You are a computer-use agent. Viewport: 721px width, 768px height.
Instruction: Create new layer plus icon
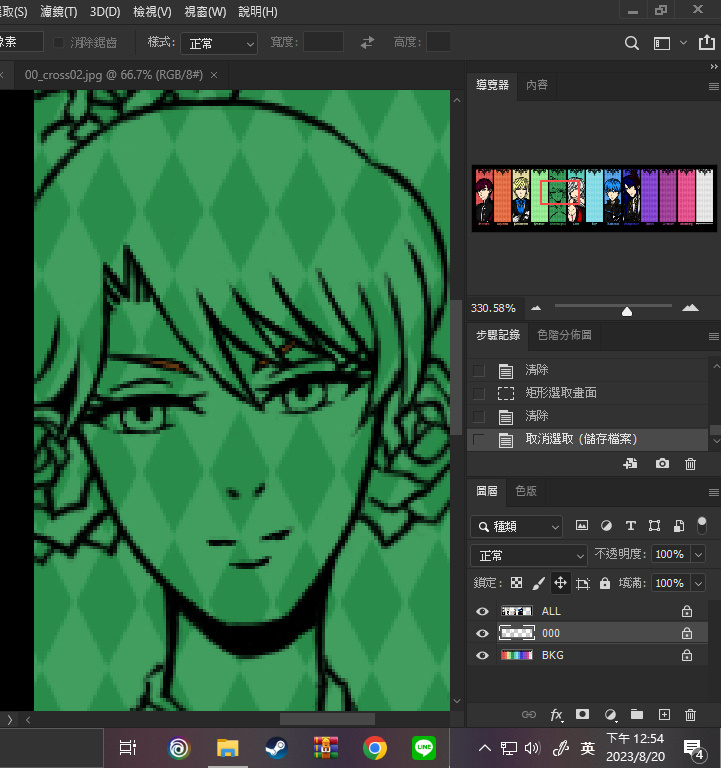[664, 715]
